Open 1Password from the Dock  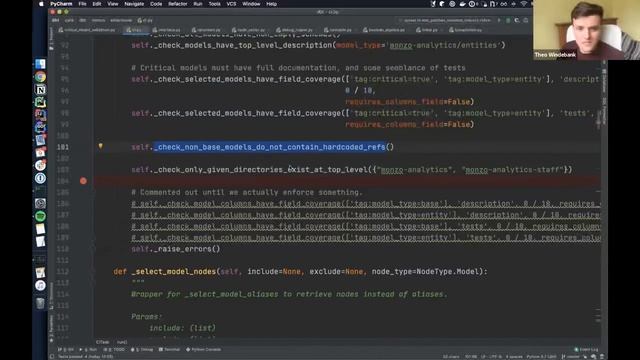pyautogui.click(x=40, y=178)
